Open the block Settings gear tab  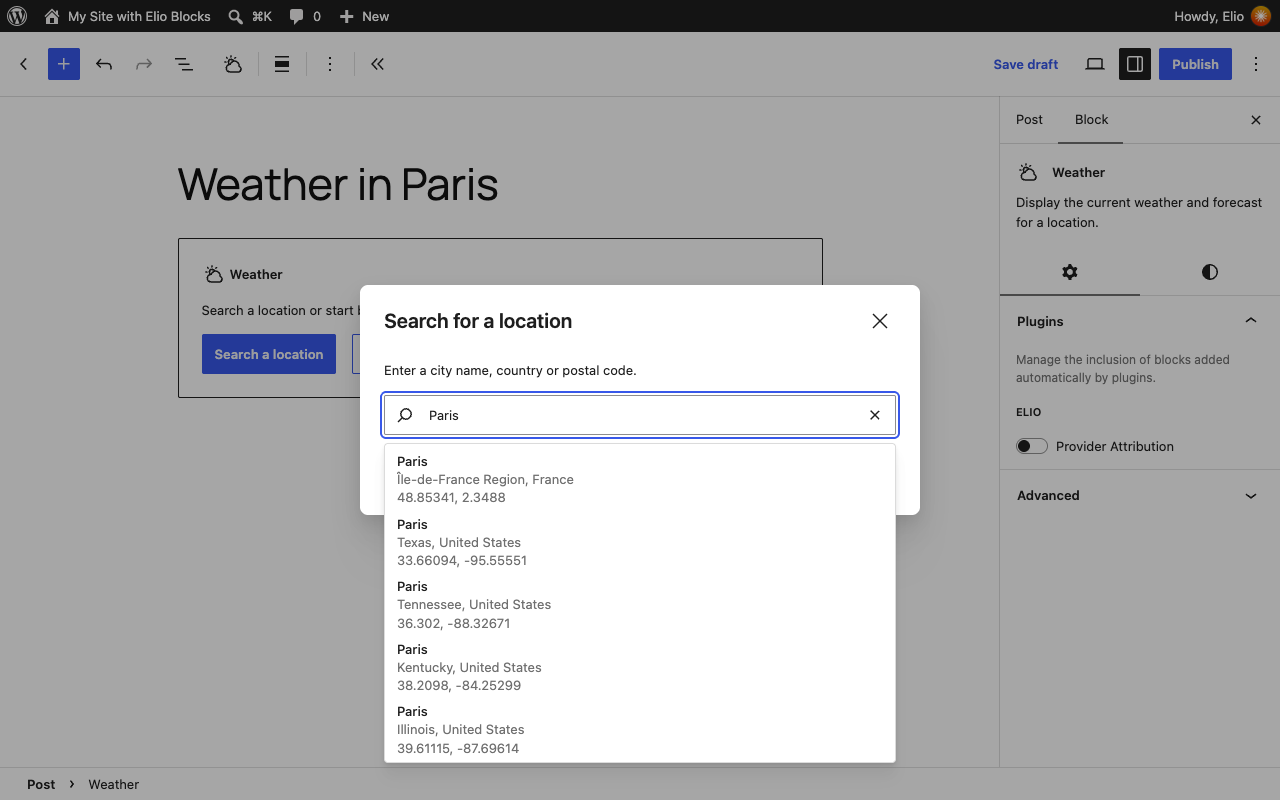[1070, 272]
